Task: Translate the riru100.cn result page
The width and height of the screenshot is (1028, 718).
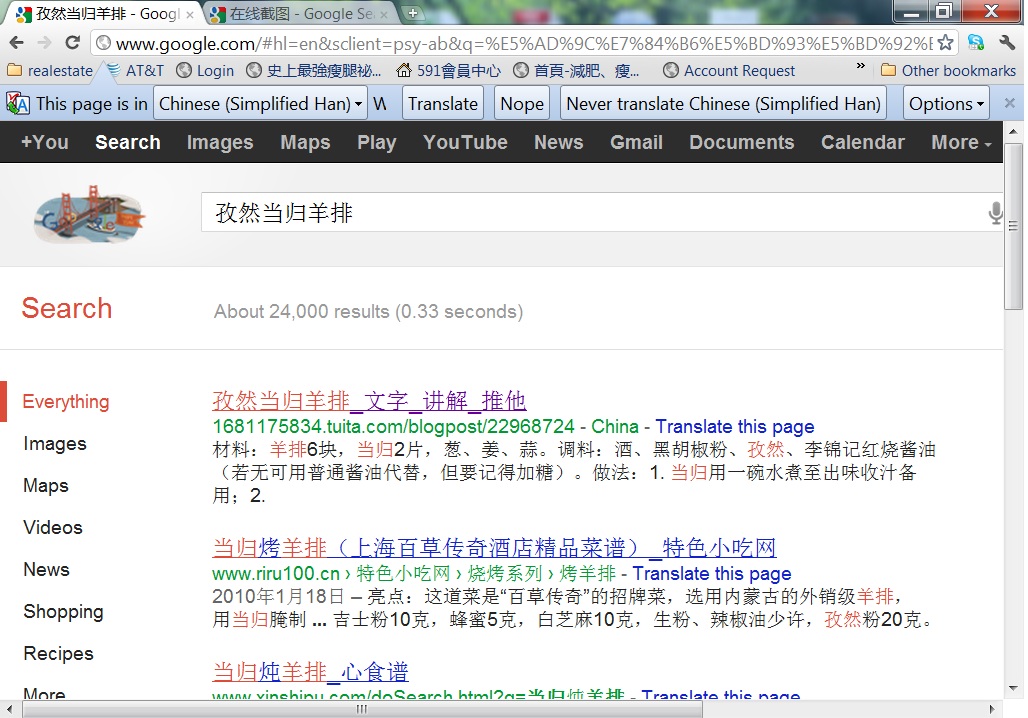Action: click(711, 574)
